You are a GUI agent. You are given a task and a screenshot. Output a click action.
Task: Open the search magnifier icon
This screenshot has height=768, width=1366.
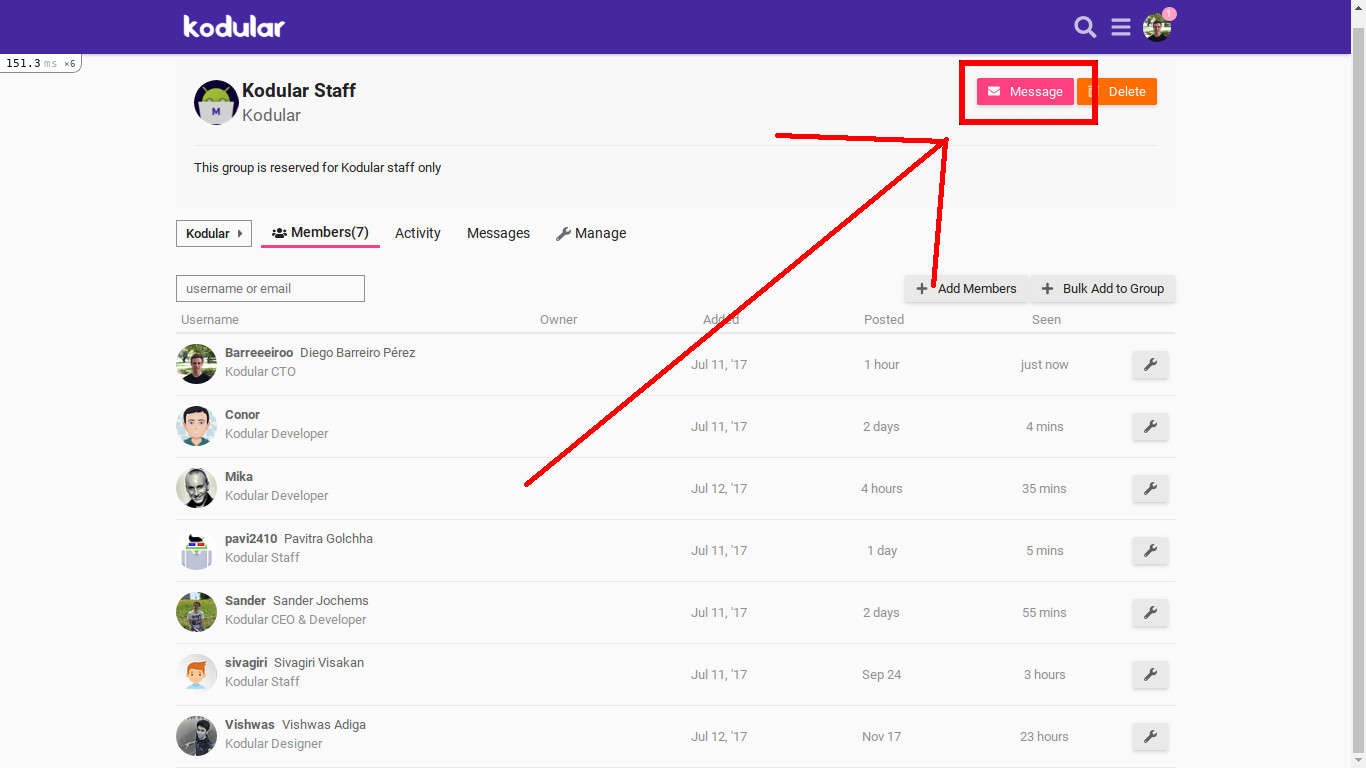[1085, 27]
